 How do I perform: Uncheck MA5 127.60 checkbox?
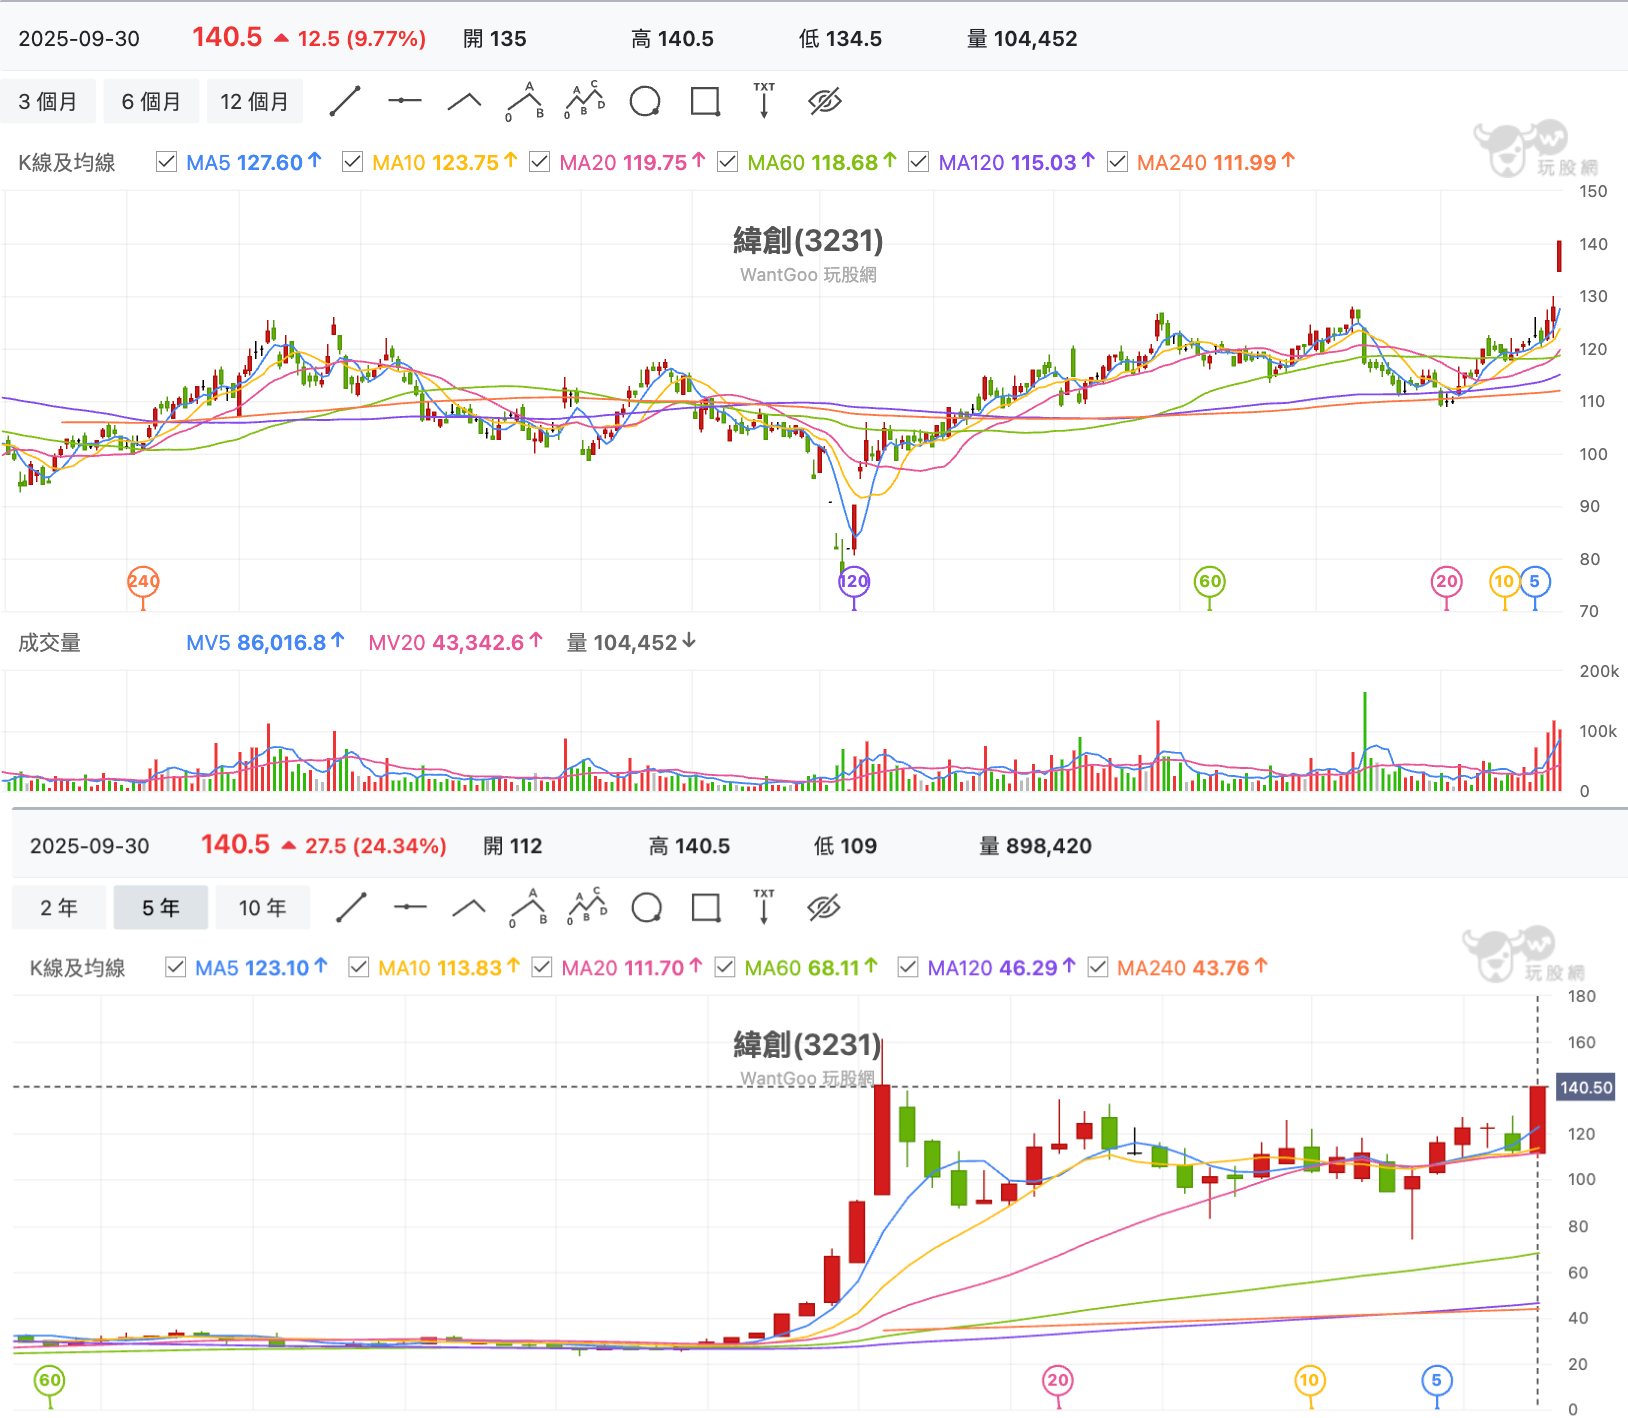click(x=167, y=162)
